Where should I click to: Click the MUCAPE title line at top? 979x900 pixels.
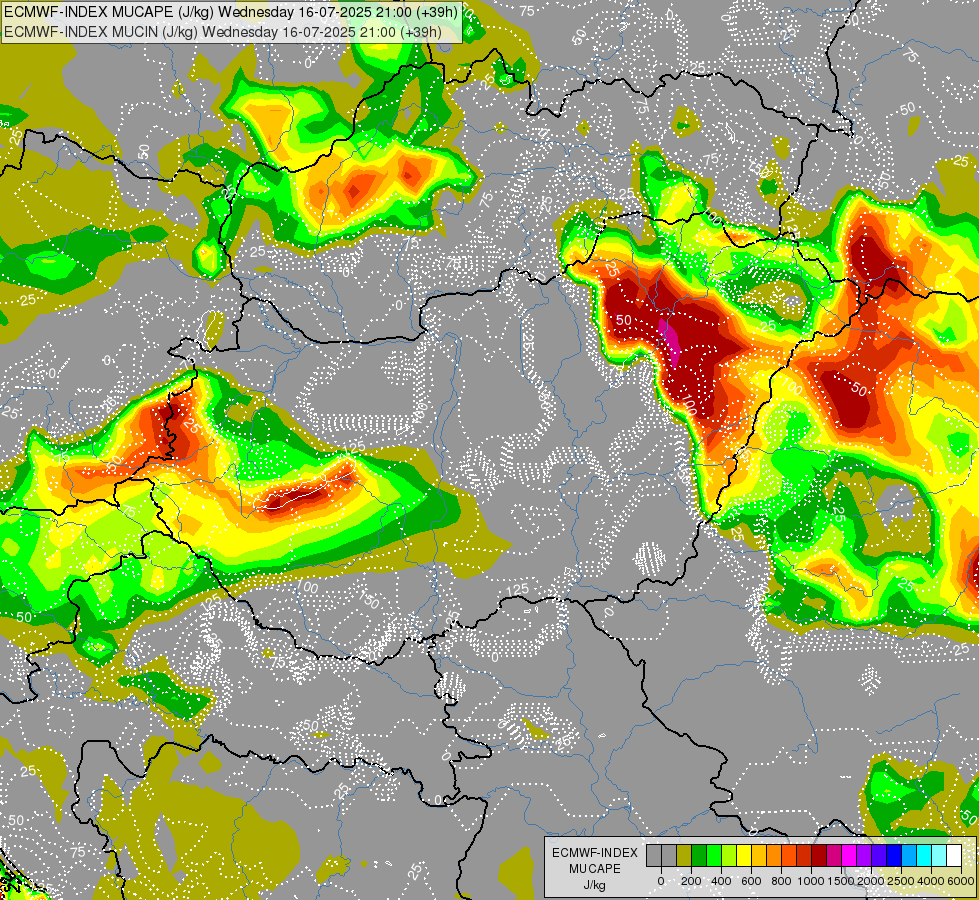231,12
